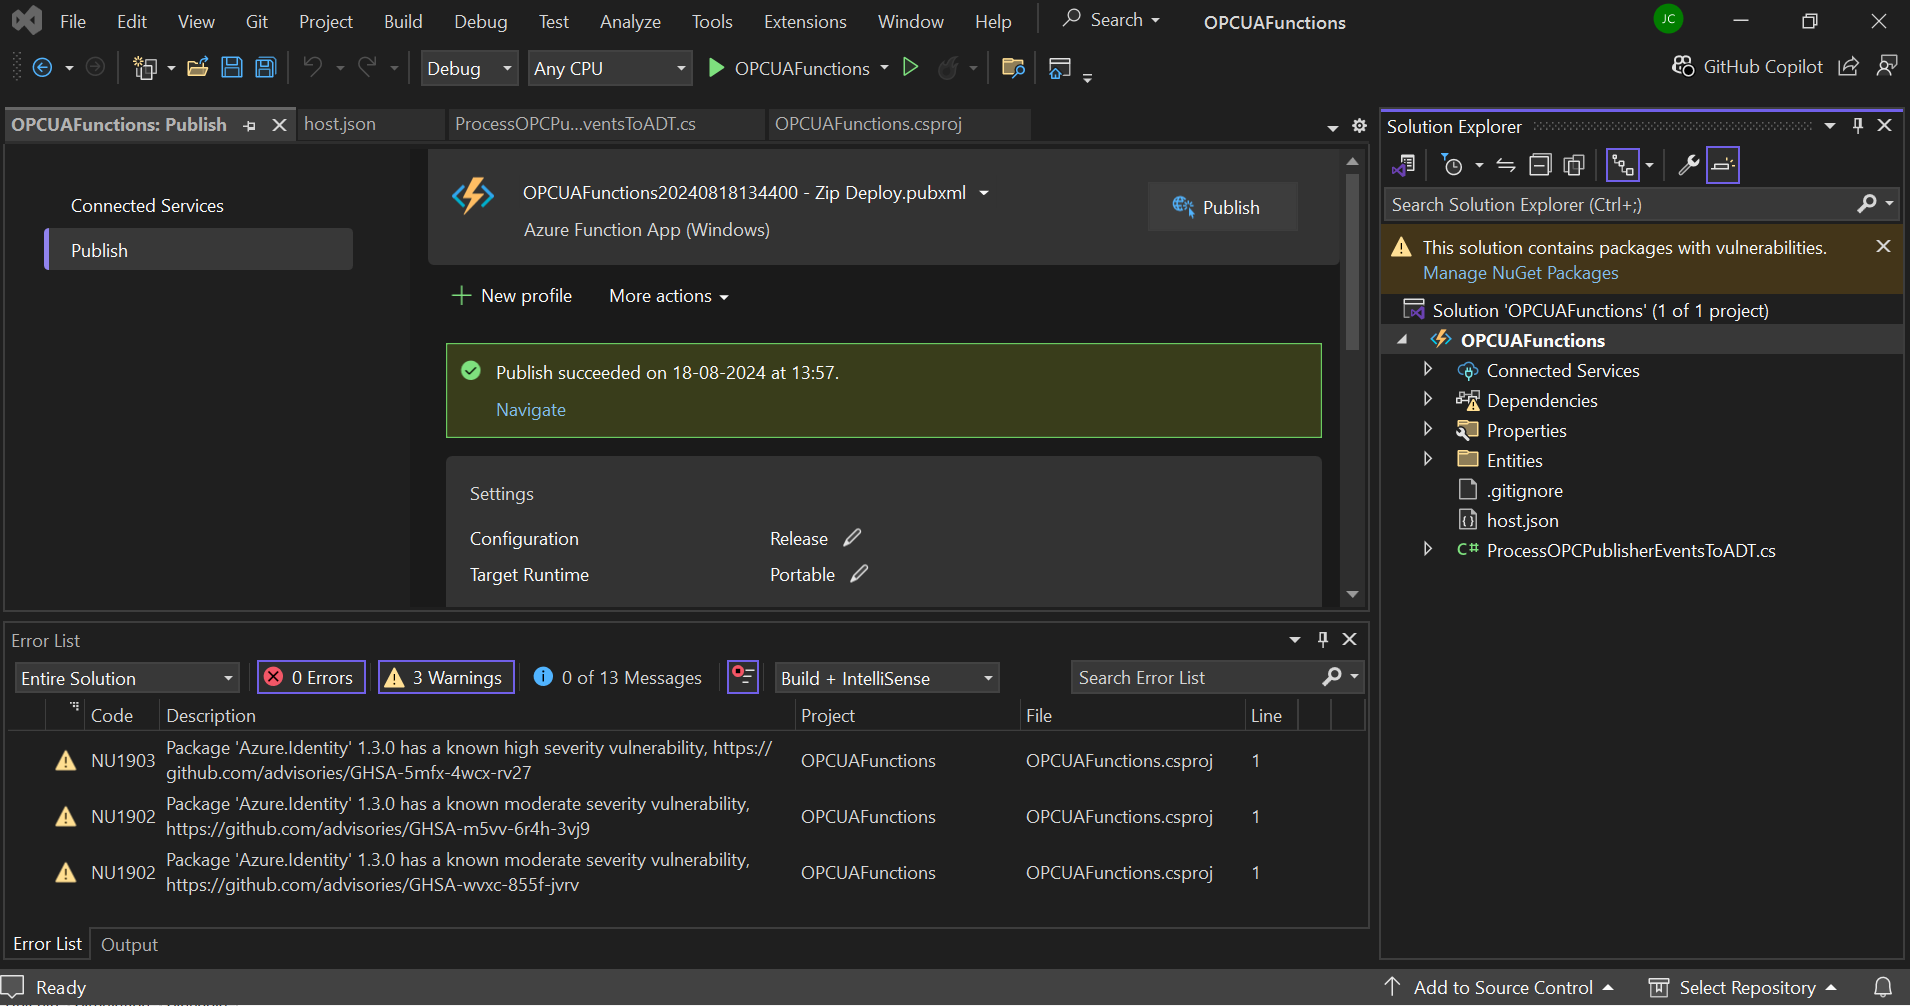Click the Save All double-disk icon

pos(266,68)
